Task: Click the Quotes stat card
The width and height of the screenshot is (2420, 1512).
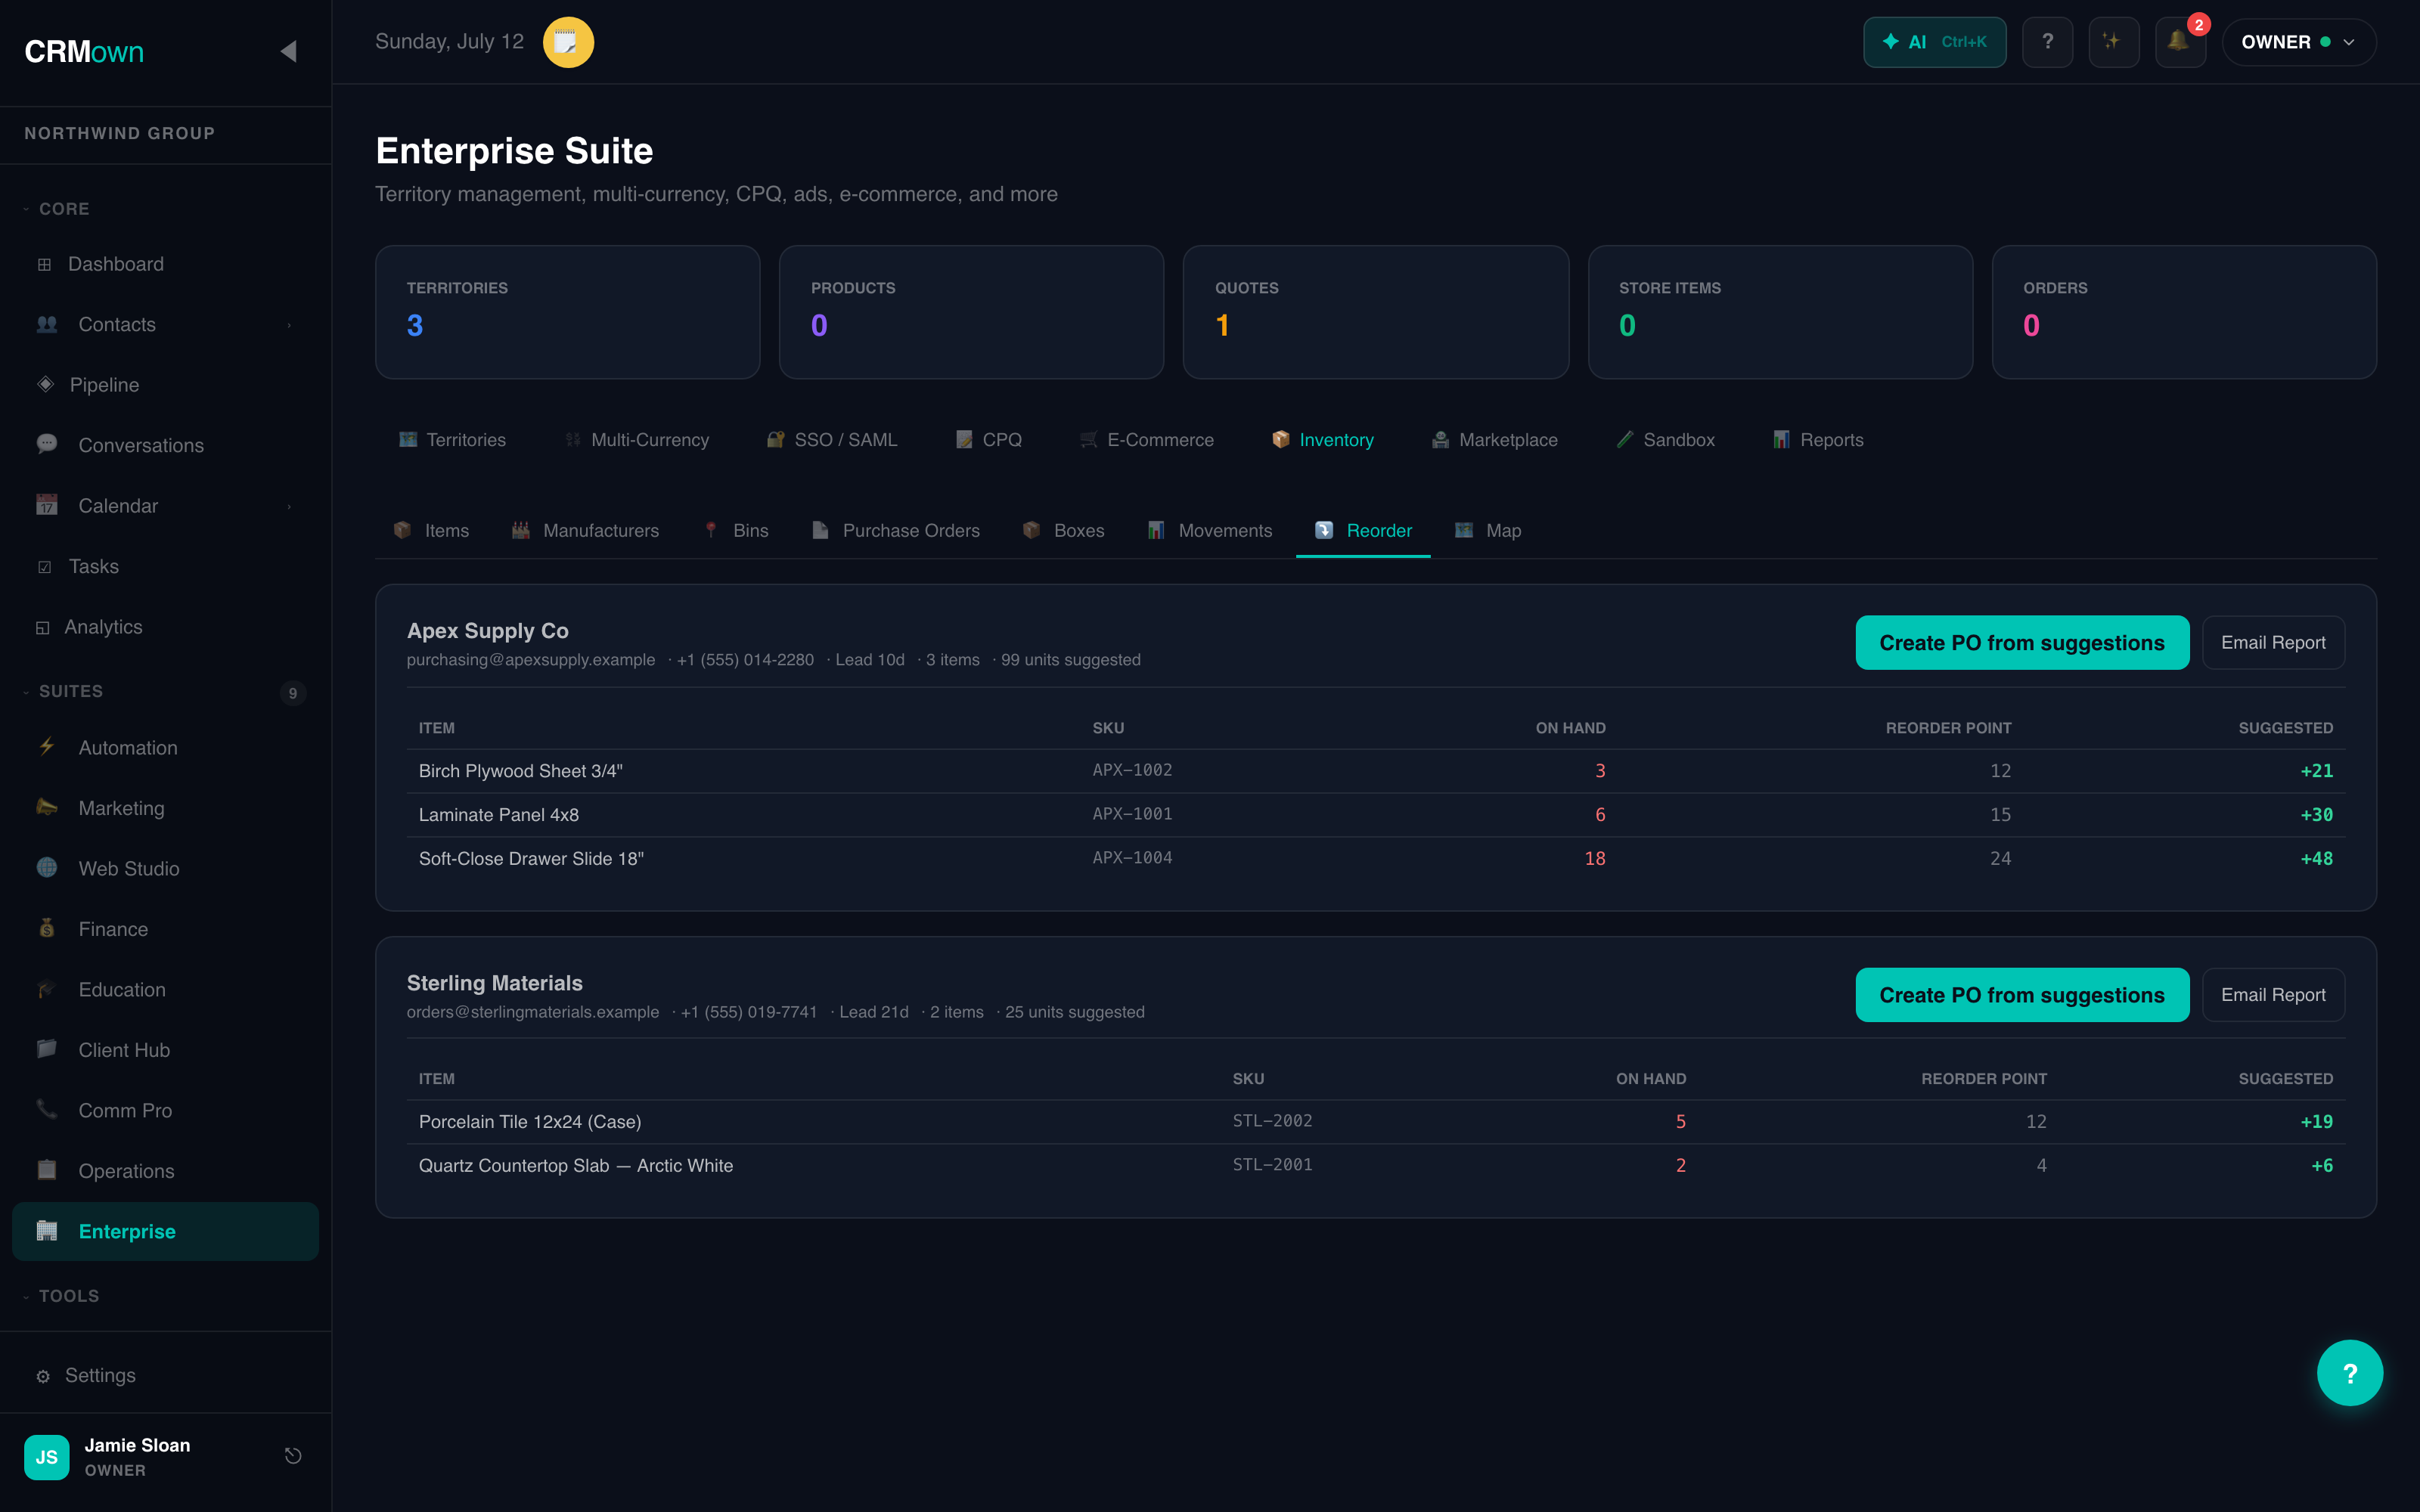Action: pos(1375,312)
